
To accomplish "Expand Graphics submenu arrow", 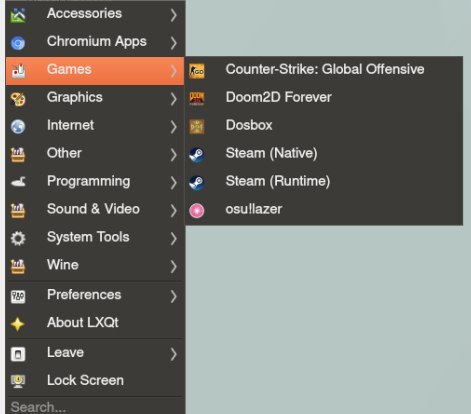I will pyautogui.click(x=173, y=99).
